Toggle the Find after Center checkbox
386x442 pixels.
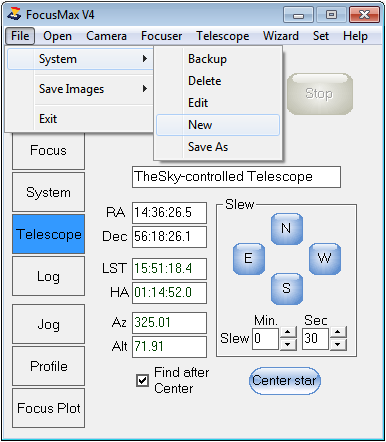pos(142,380)
